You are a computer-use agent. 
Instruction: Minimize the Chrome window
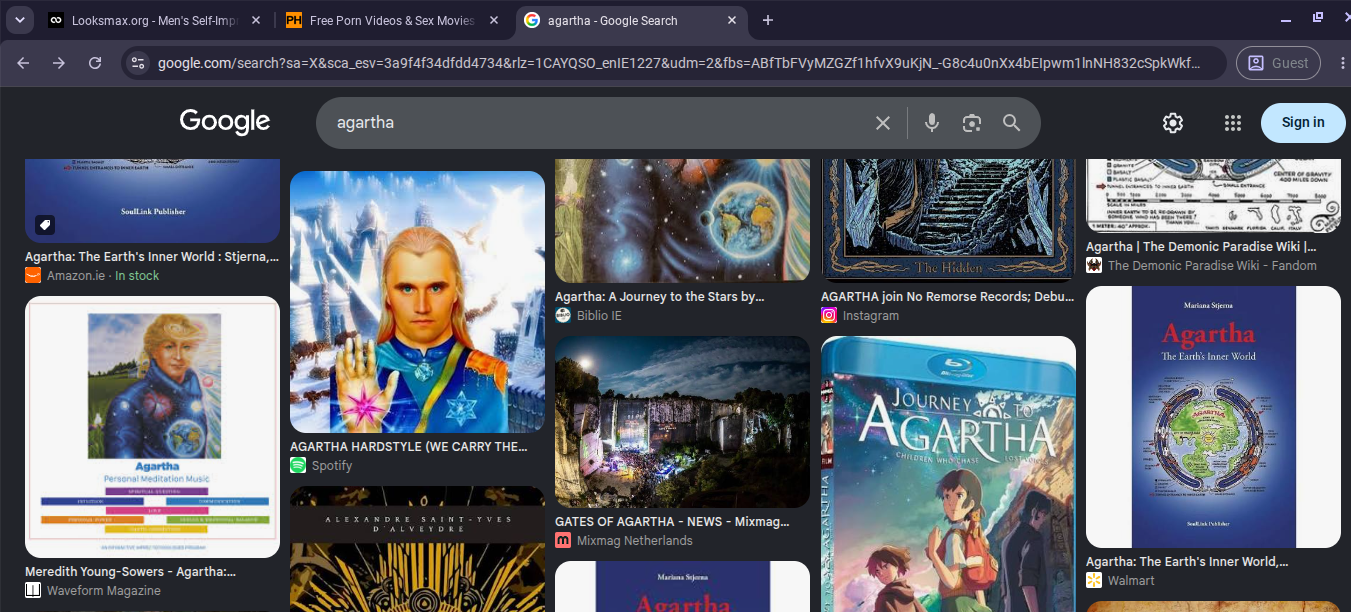(x=1285, y=19)
